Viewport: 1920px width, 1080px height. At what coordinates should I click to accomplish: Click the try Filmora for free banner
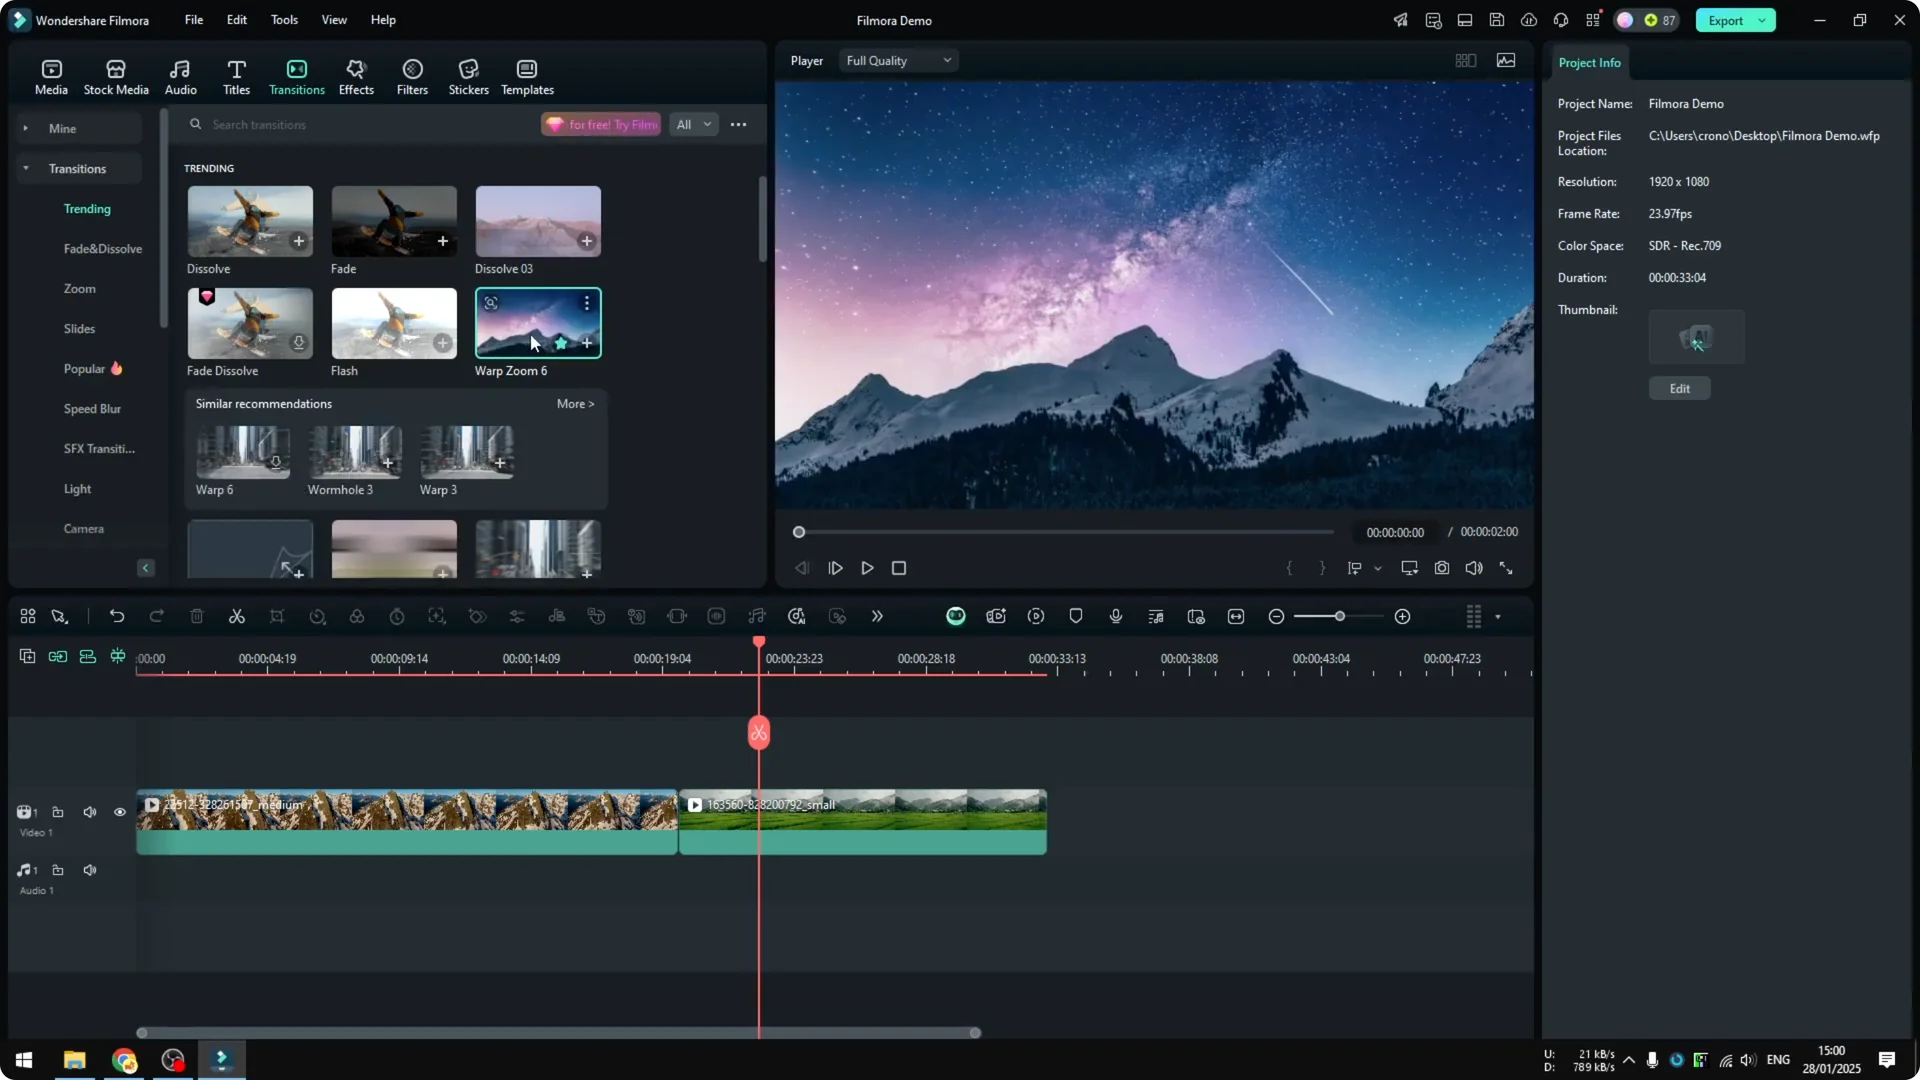click(x=601, y=125)
